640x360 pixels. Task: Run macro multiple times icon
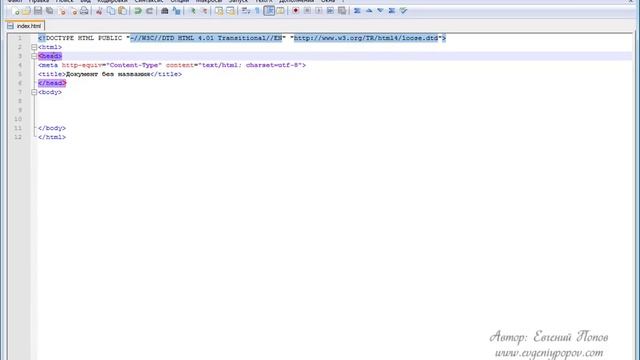tap(330, 11)
